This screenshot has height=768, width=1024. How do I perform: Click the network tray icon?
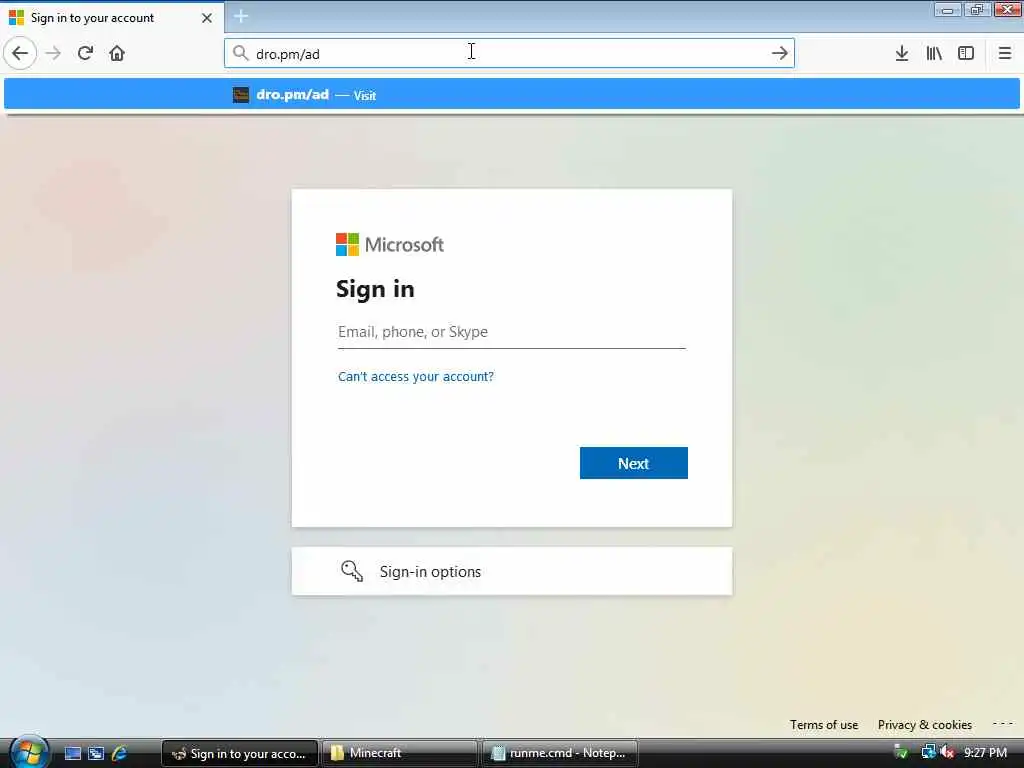pyautogui.click(x=928, y=752)
